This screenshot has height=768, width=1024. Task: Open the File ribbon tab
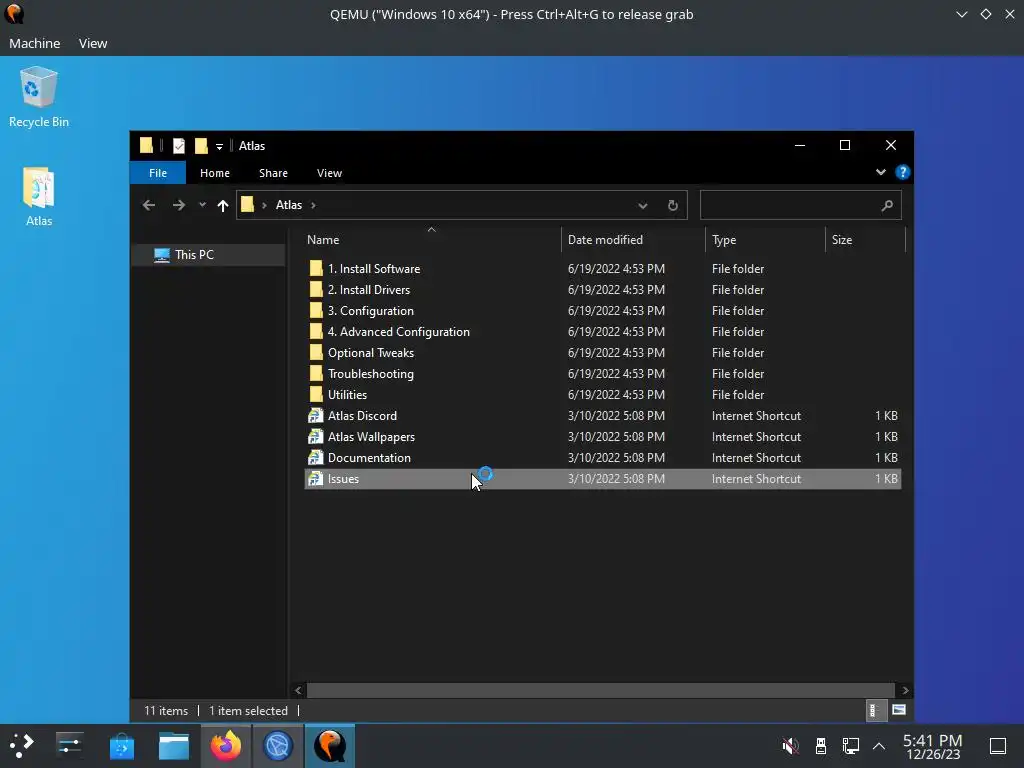click(158, 173)
